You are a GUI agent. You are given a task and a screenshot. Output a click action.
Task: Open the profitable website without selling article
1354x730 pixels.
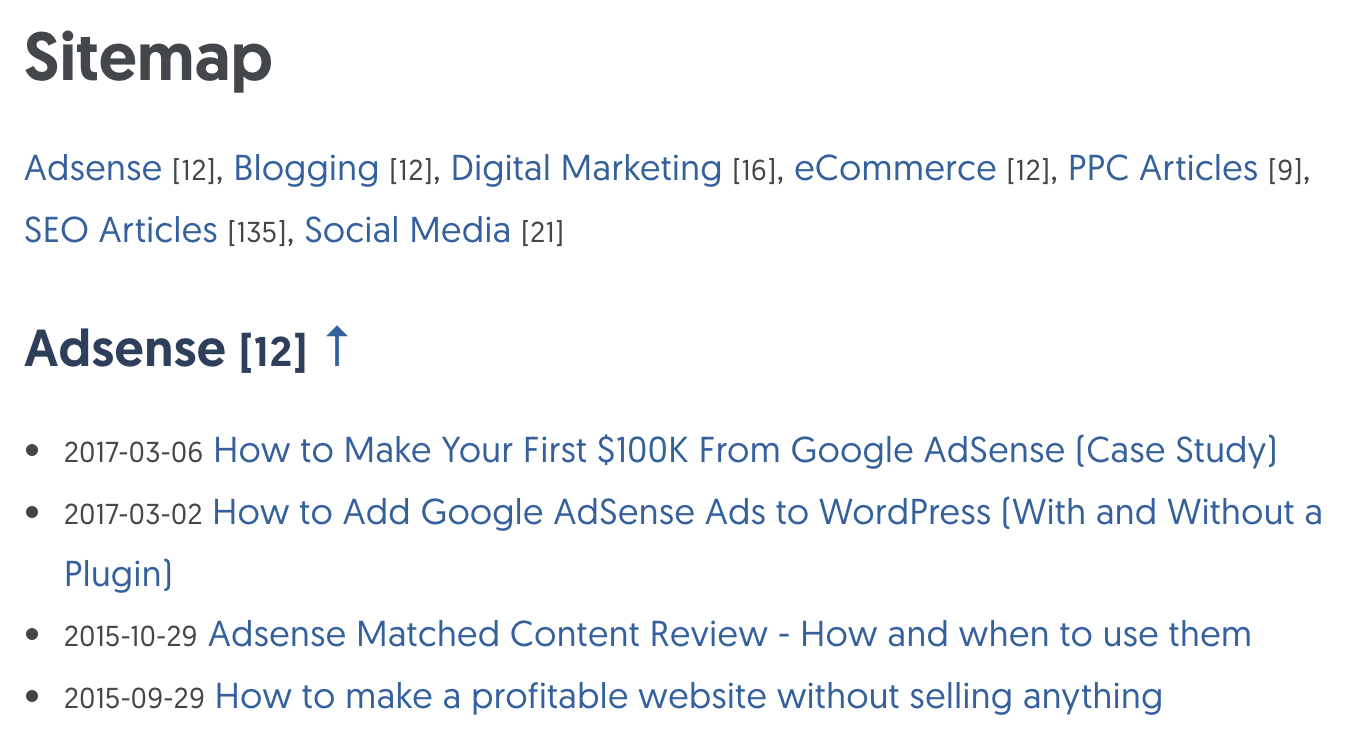click(688, 696)
